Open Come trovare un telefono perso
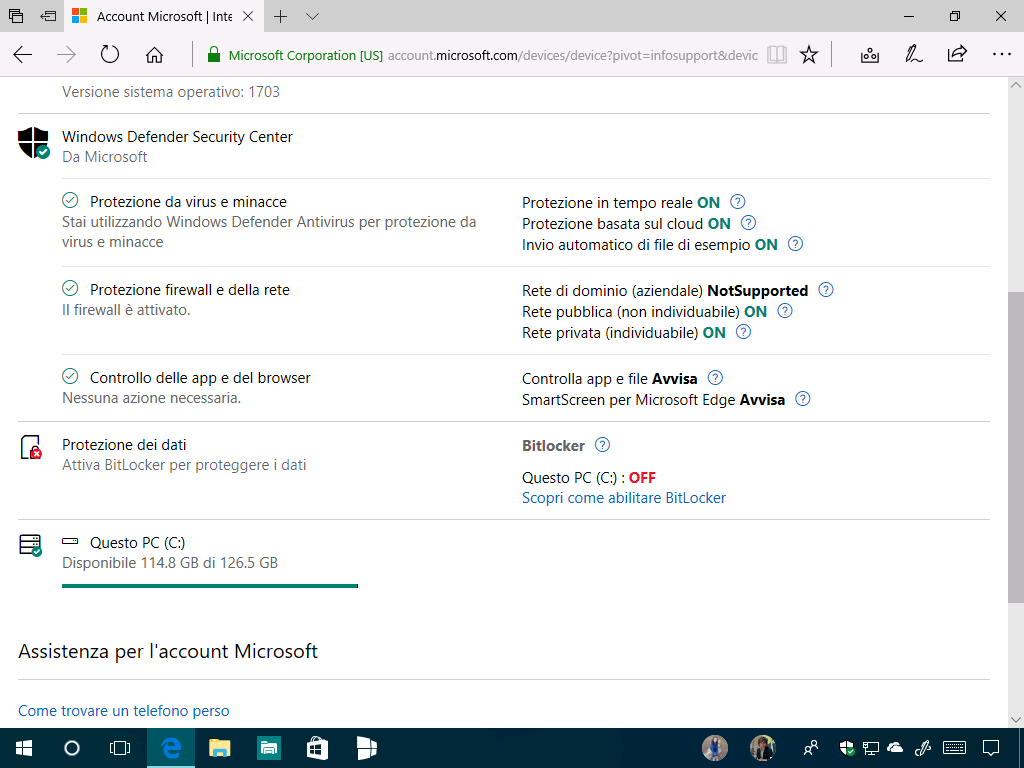 tap(123, 711)
